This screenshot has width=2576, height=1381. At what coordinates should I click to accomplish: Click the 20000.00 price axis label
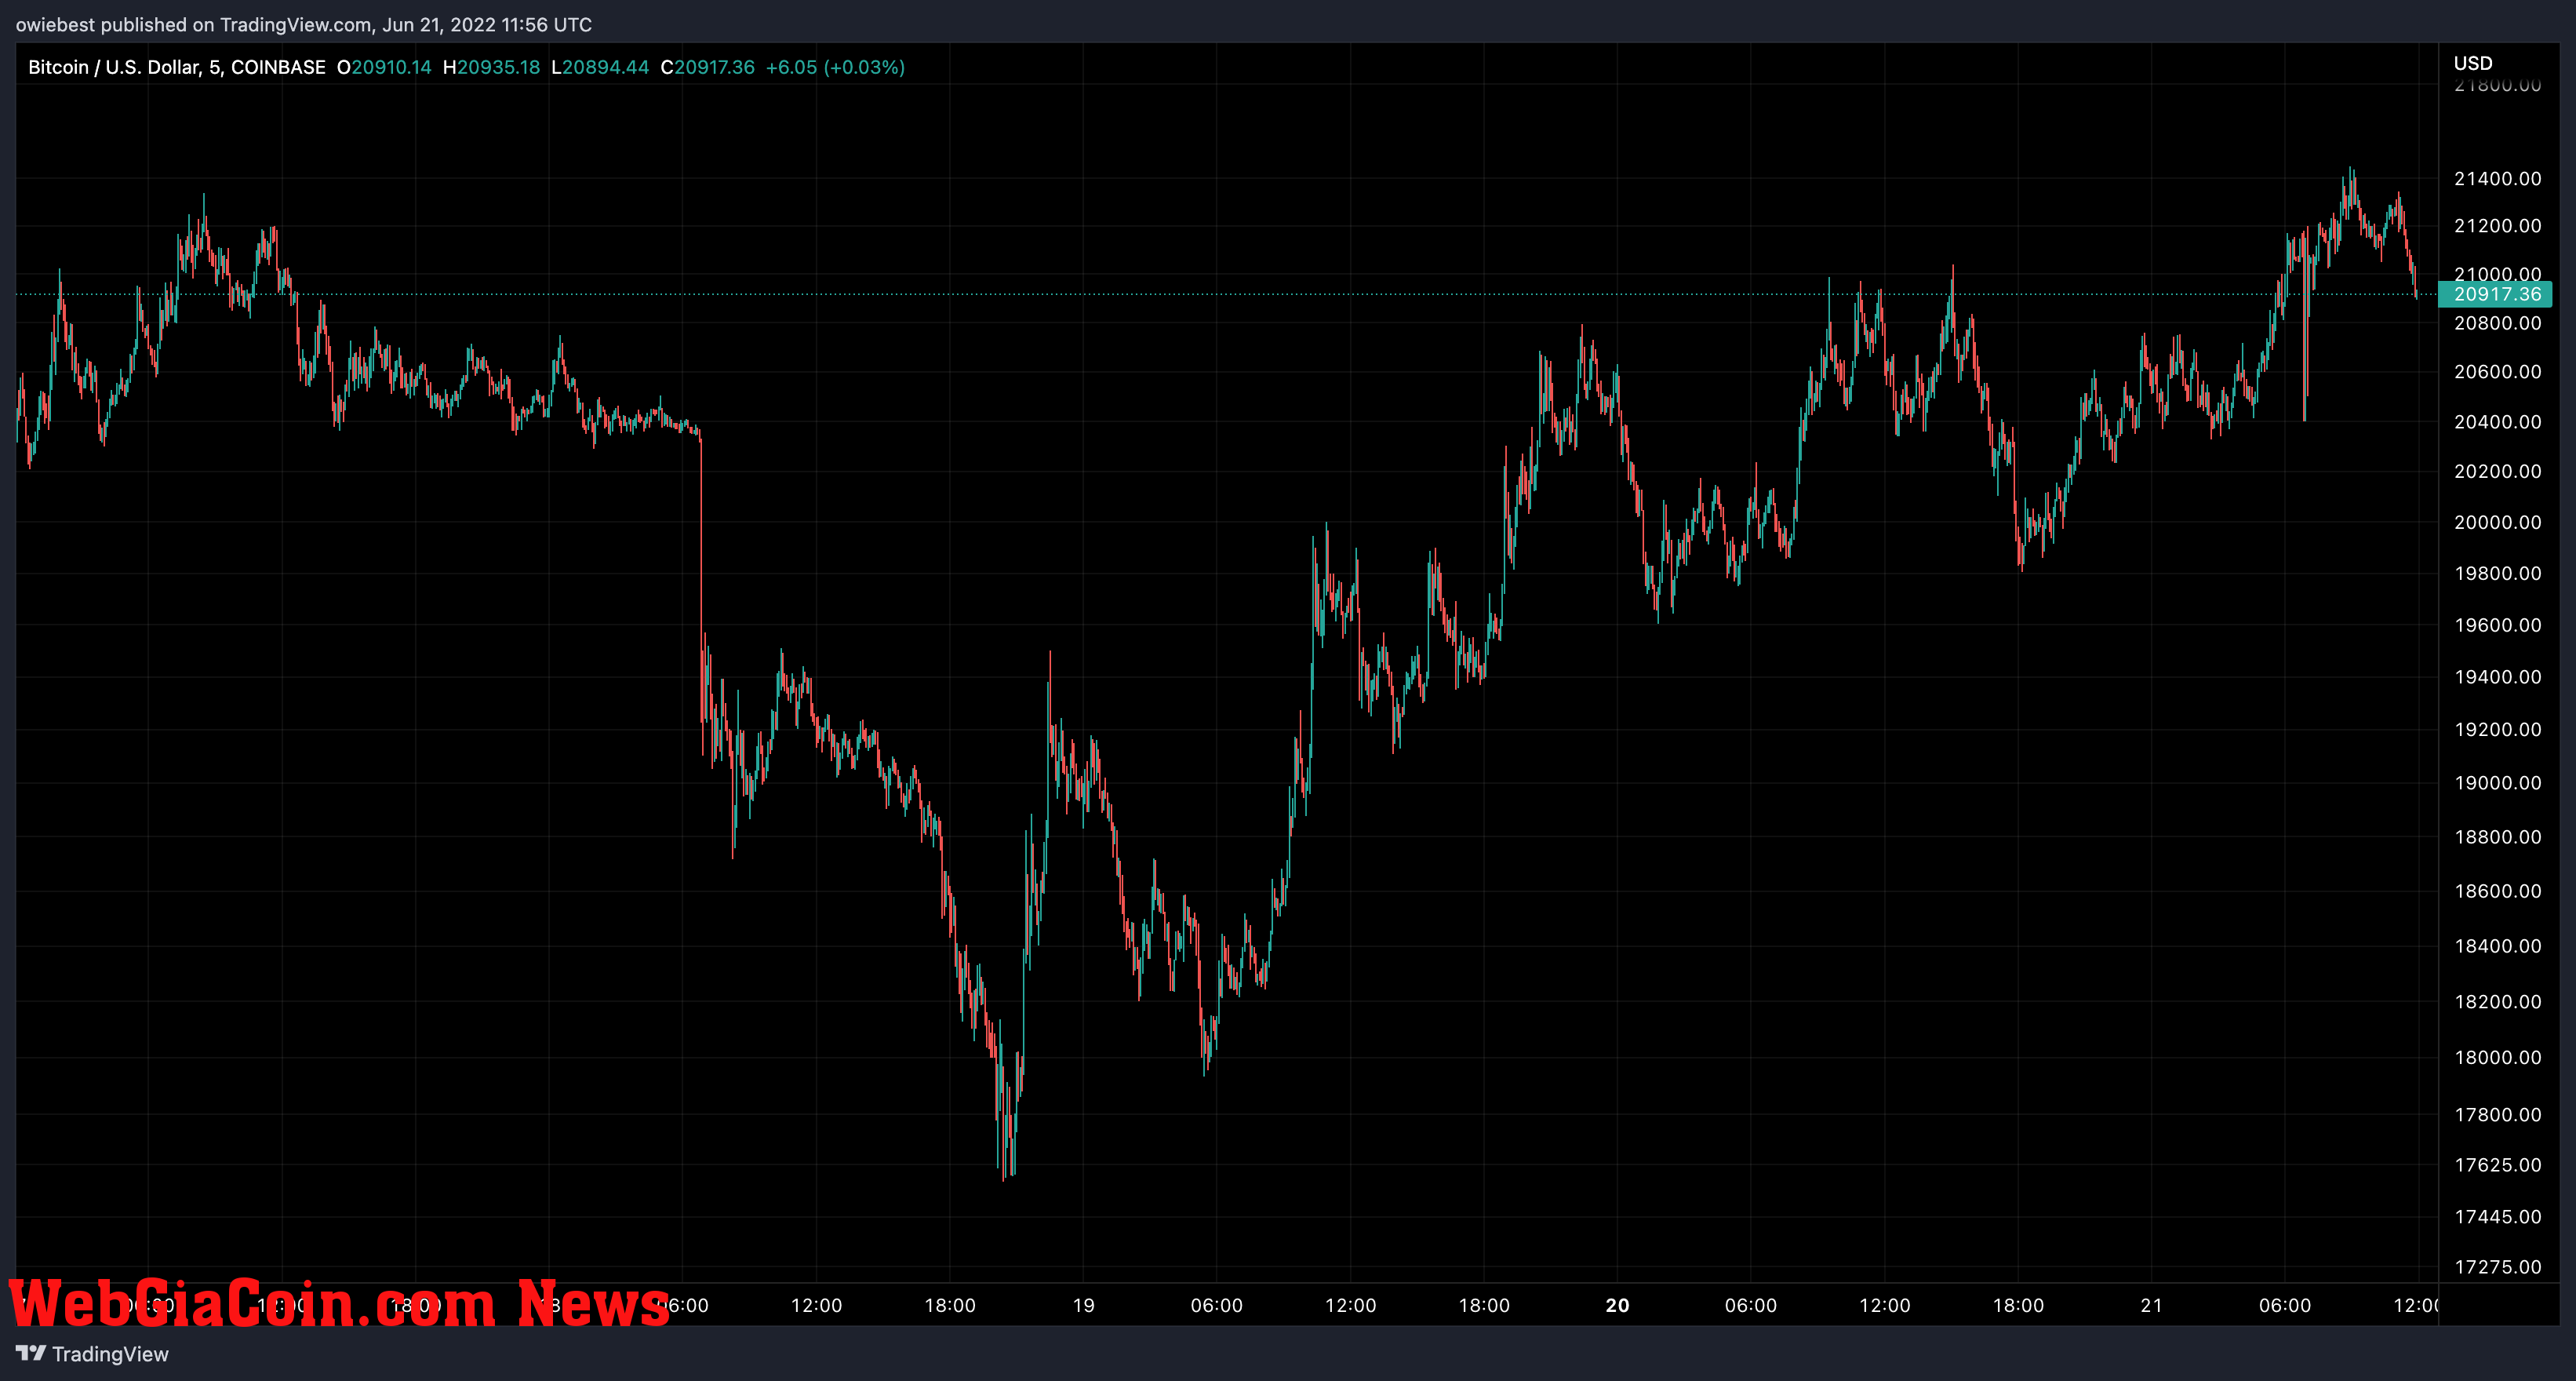[x=2497, y=523]
